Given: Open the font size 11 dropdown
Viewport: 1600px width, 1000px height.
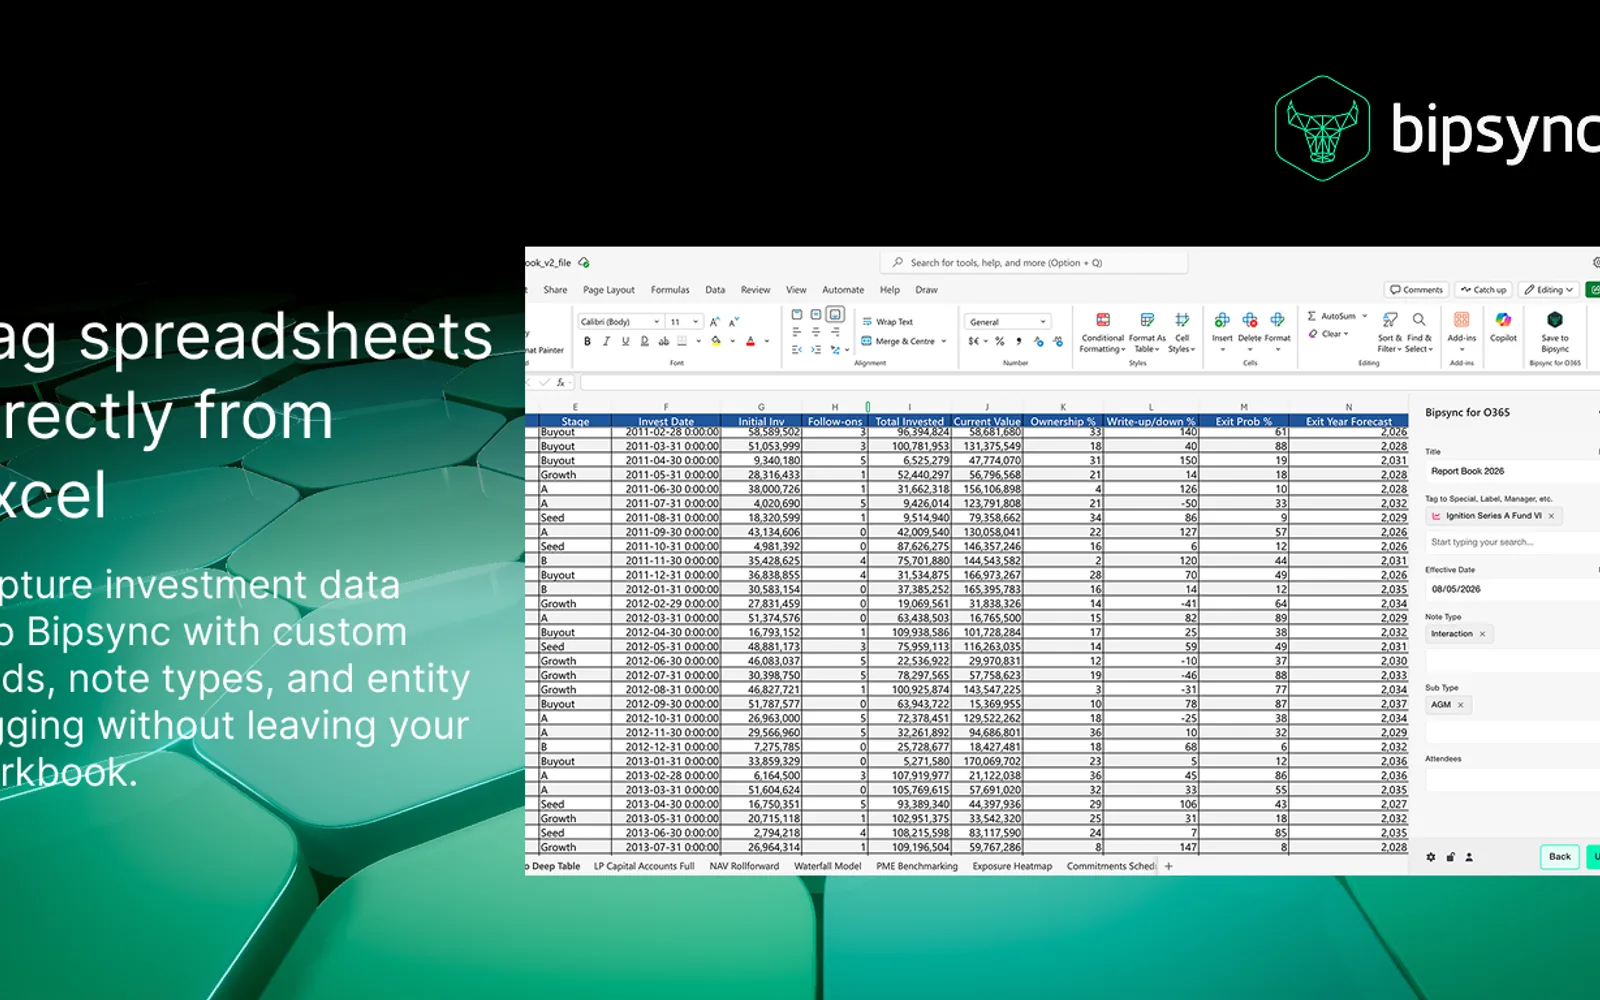Looking at the screenshot, I should (x=685, y=322).
